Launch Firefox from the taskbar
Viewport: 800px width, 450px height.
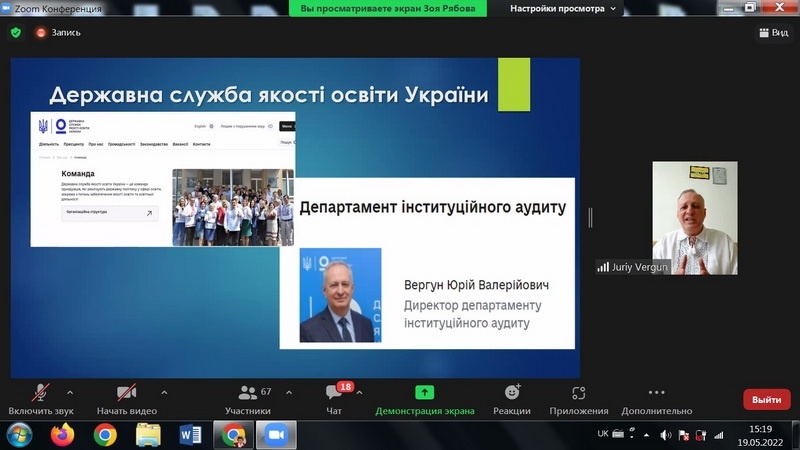62,435
